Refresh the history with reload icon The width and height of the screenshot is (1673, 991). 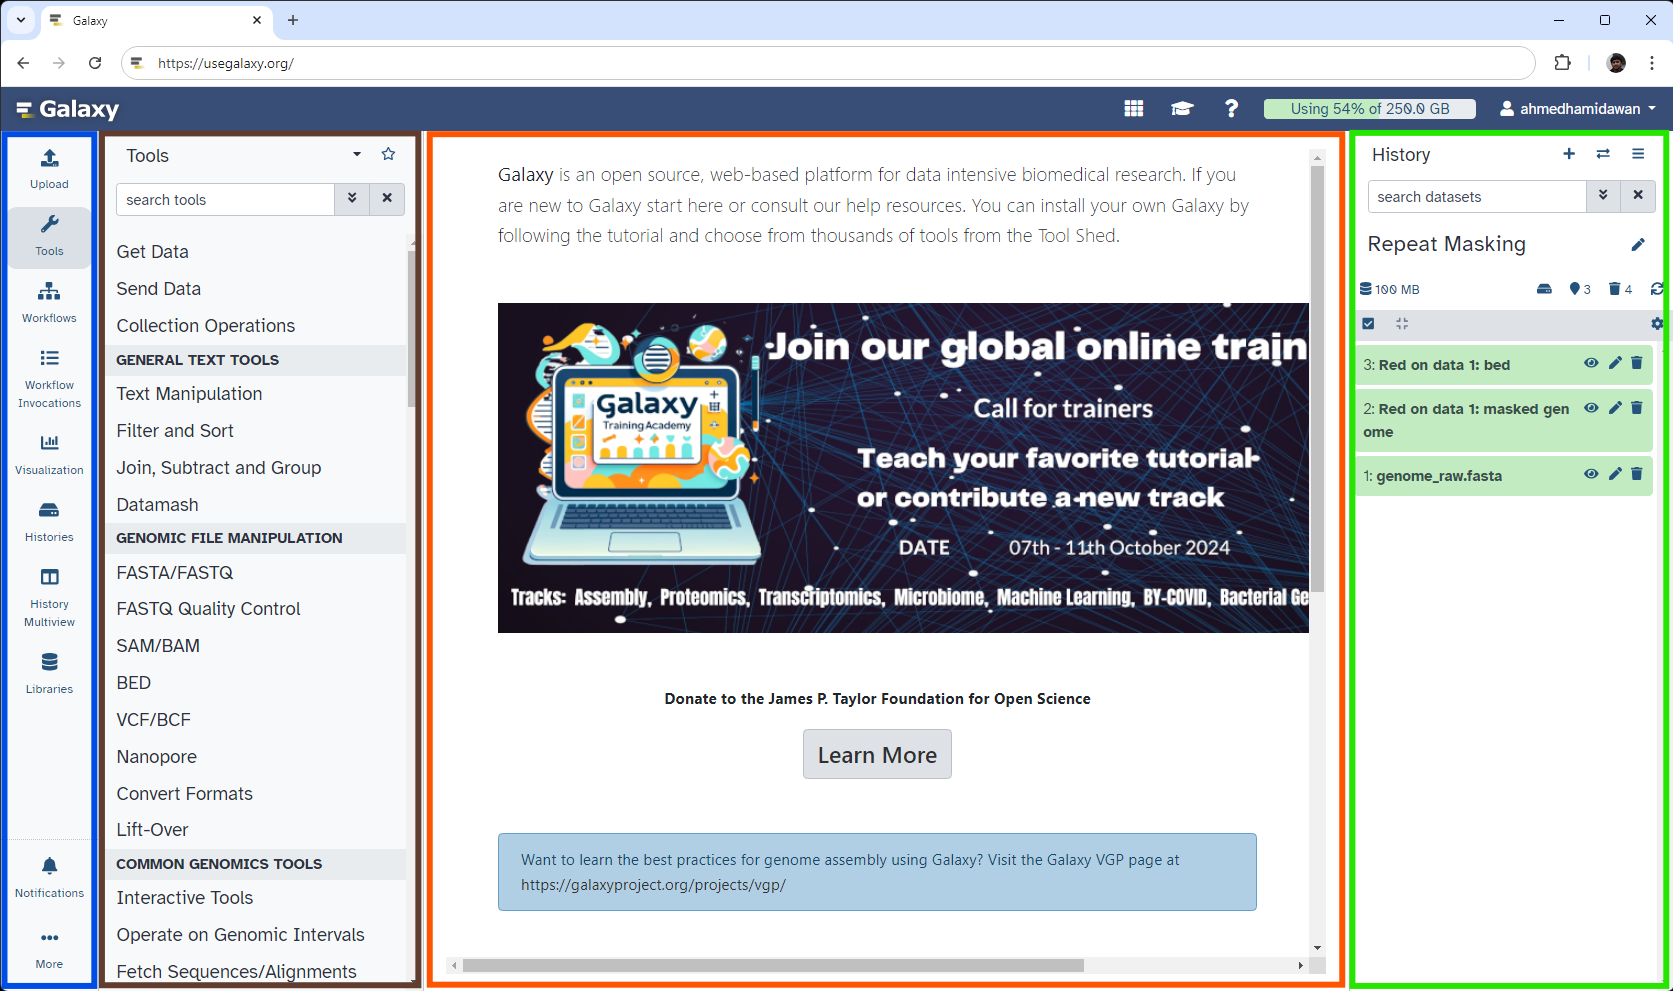tap(1657, 289)
